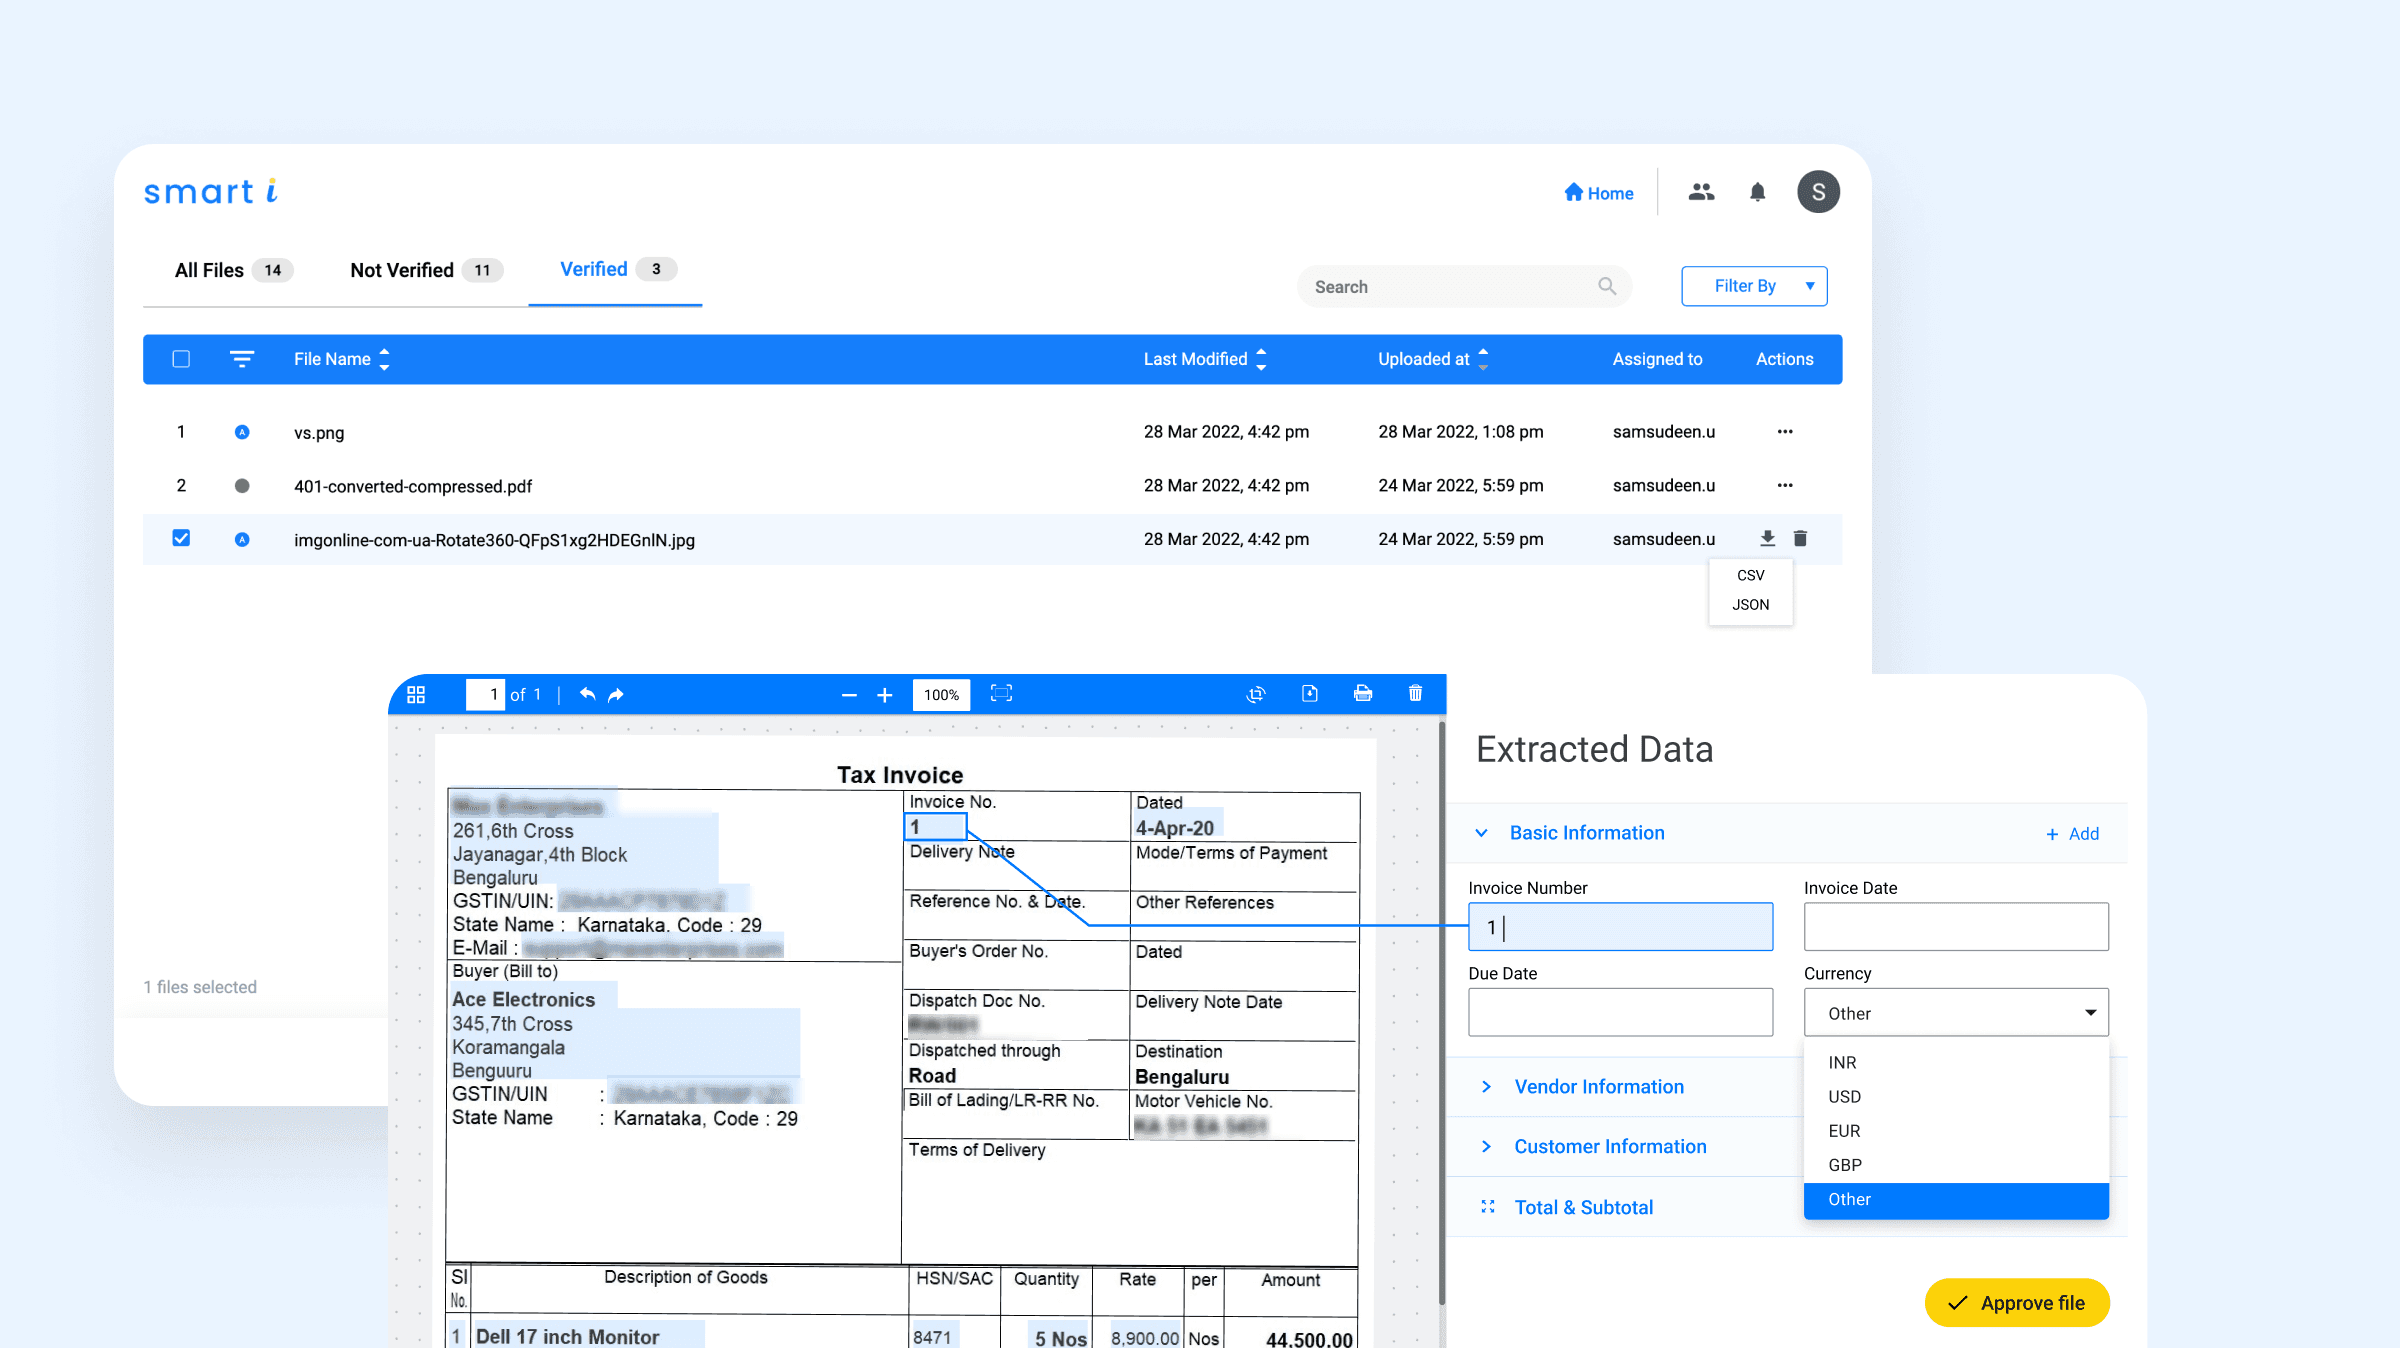Image resolution: width=2400 pixels, height=1348 pixels.
Task: Click into the Invoice Date field
Action: coord(1955,927)
